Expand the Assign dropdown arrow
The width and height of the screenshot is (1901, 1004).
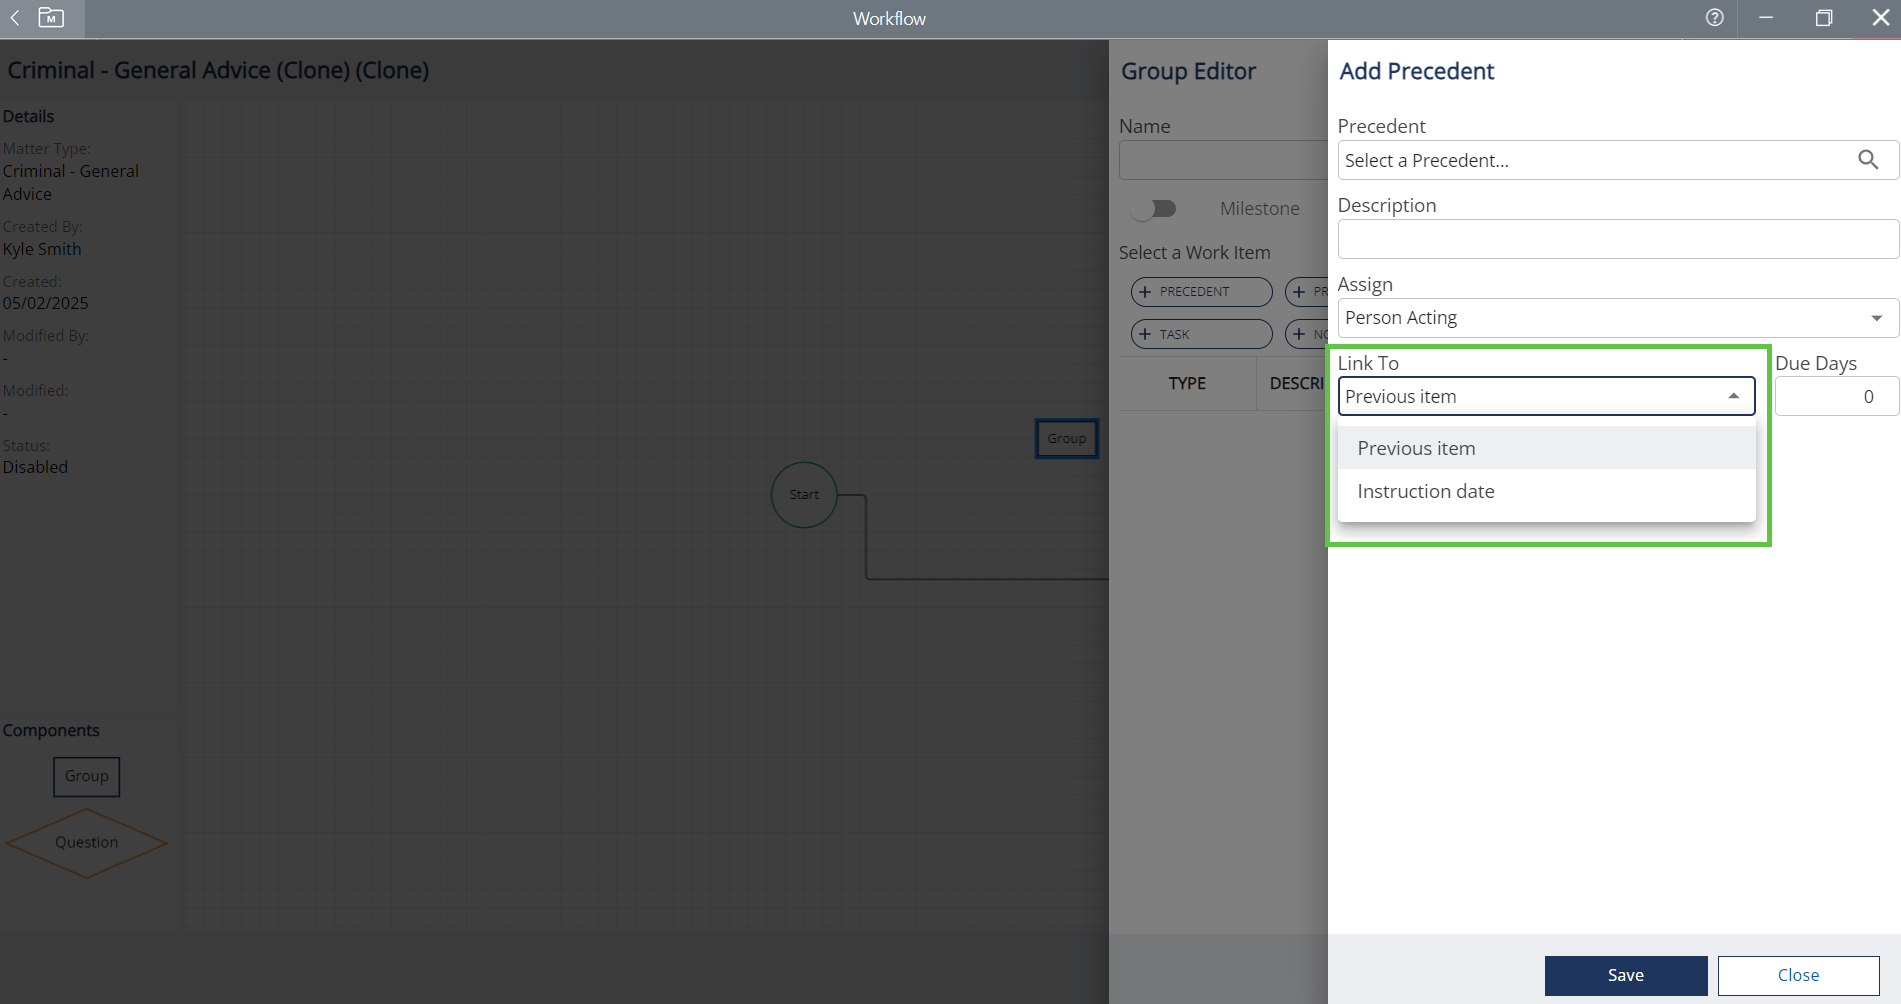click(x=1876, y=318)
